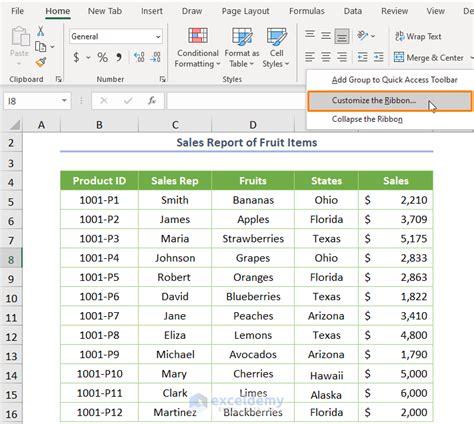474x424 pixels.
Task: Click the Product ID header cell
Action: coord(99,181)
